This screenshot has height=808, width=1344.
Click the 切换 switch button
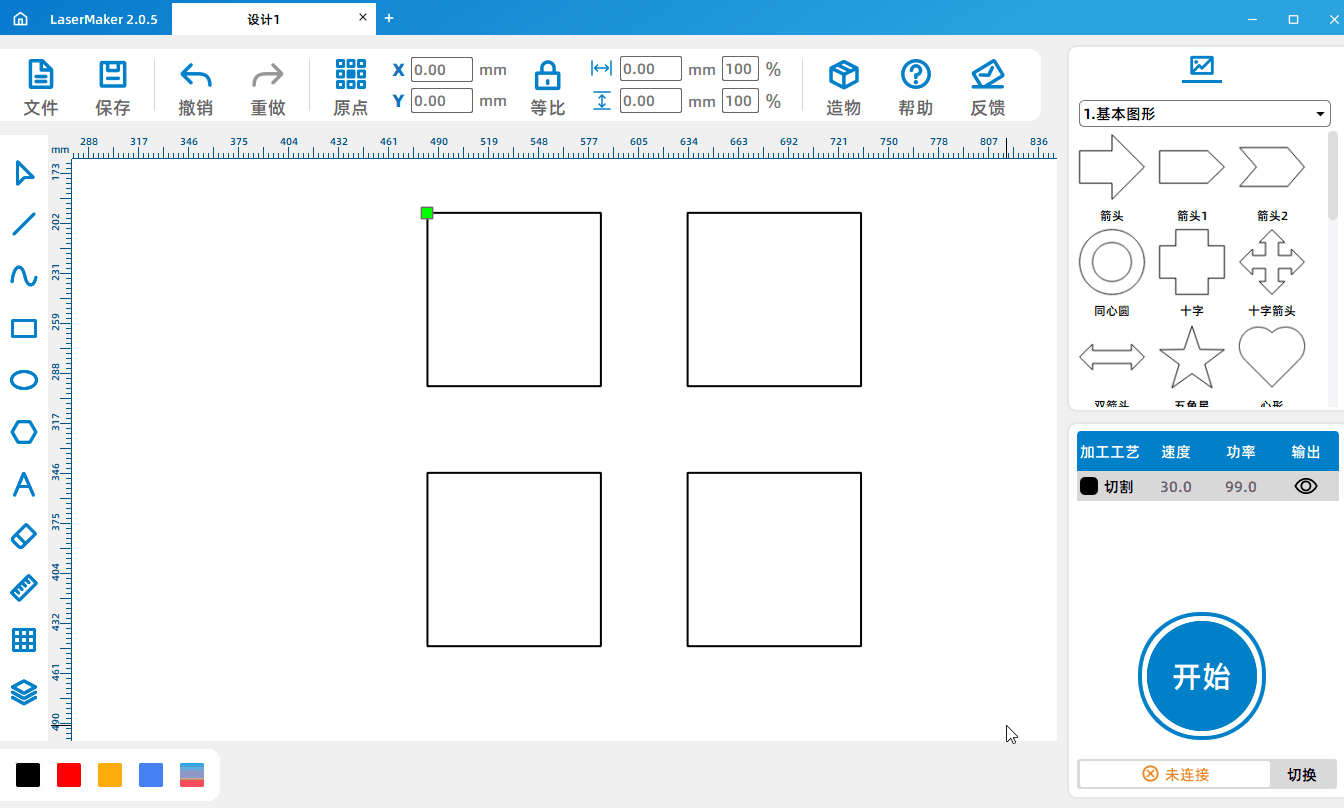(1302, 774)
